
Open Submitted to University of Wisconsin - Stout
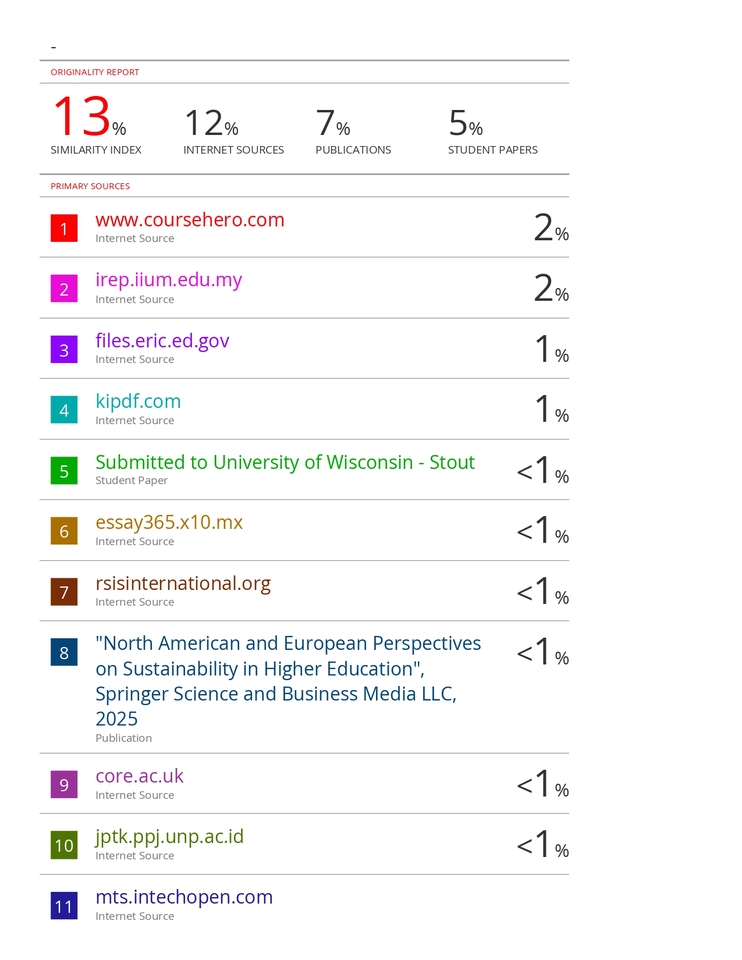pyautogui.click(x=285, y=462)
